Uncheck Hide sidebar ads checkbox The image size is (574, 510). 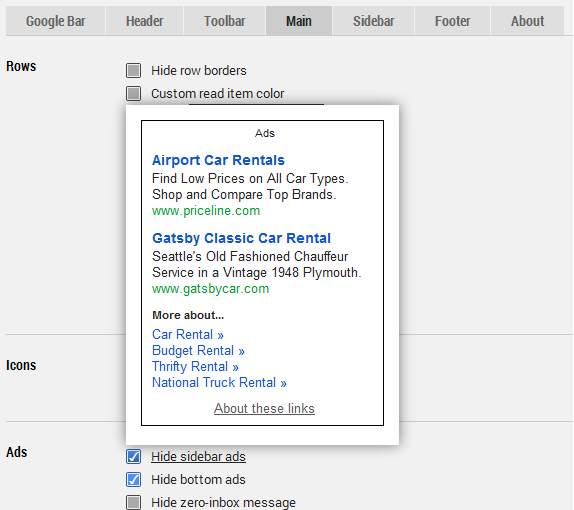coord(133,457)
